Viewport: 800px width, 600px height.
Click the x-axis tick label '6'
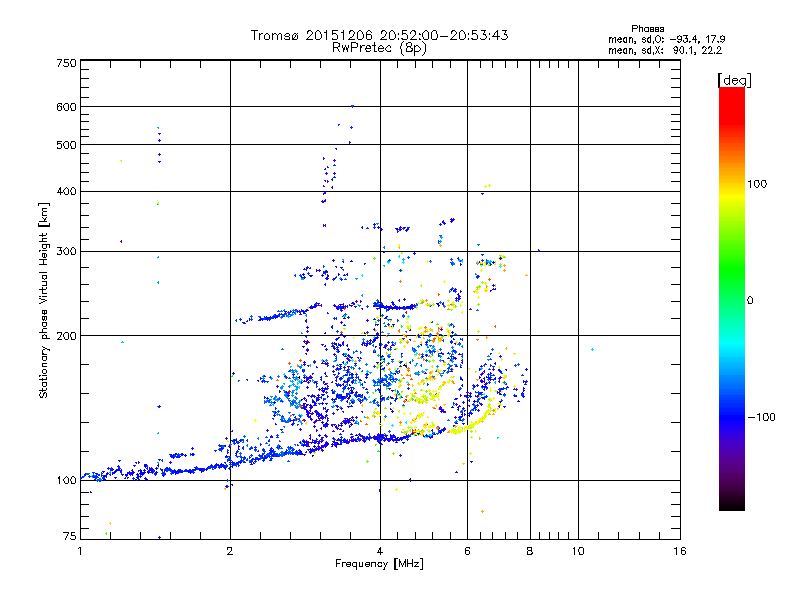(x=467, y=551)
